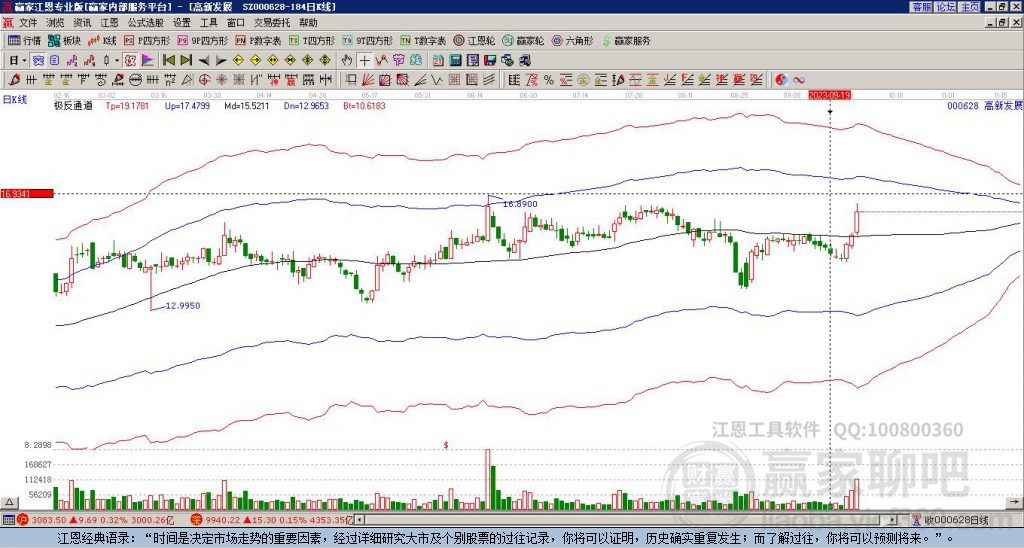Open the 设置 menu
Screen dimensions: 1024x548
point(182,23)
